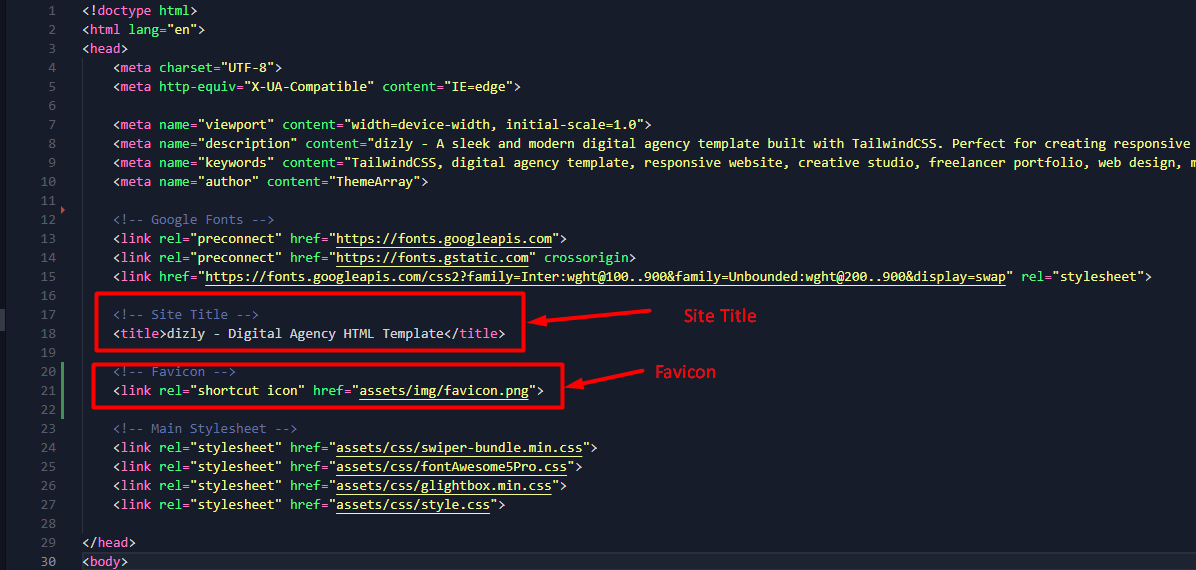The width and height of the screenshot is (1196, 570).
Task: Click line number 1 in the gutter
Action: [x=52, y=11]
